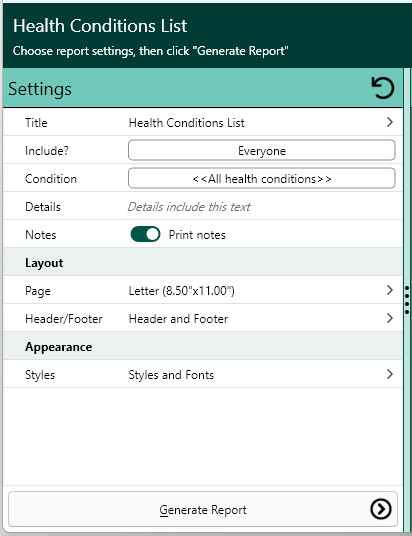Click the Condition row label
This screenshot has height=536, width=412.
(51, 179)
